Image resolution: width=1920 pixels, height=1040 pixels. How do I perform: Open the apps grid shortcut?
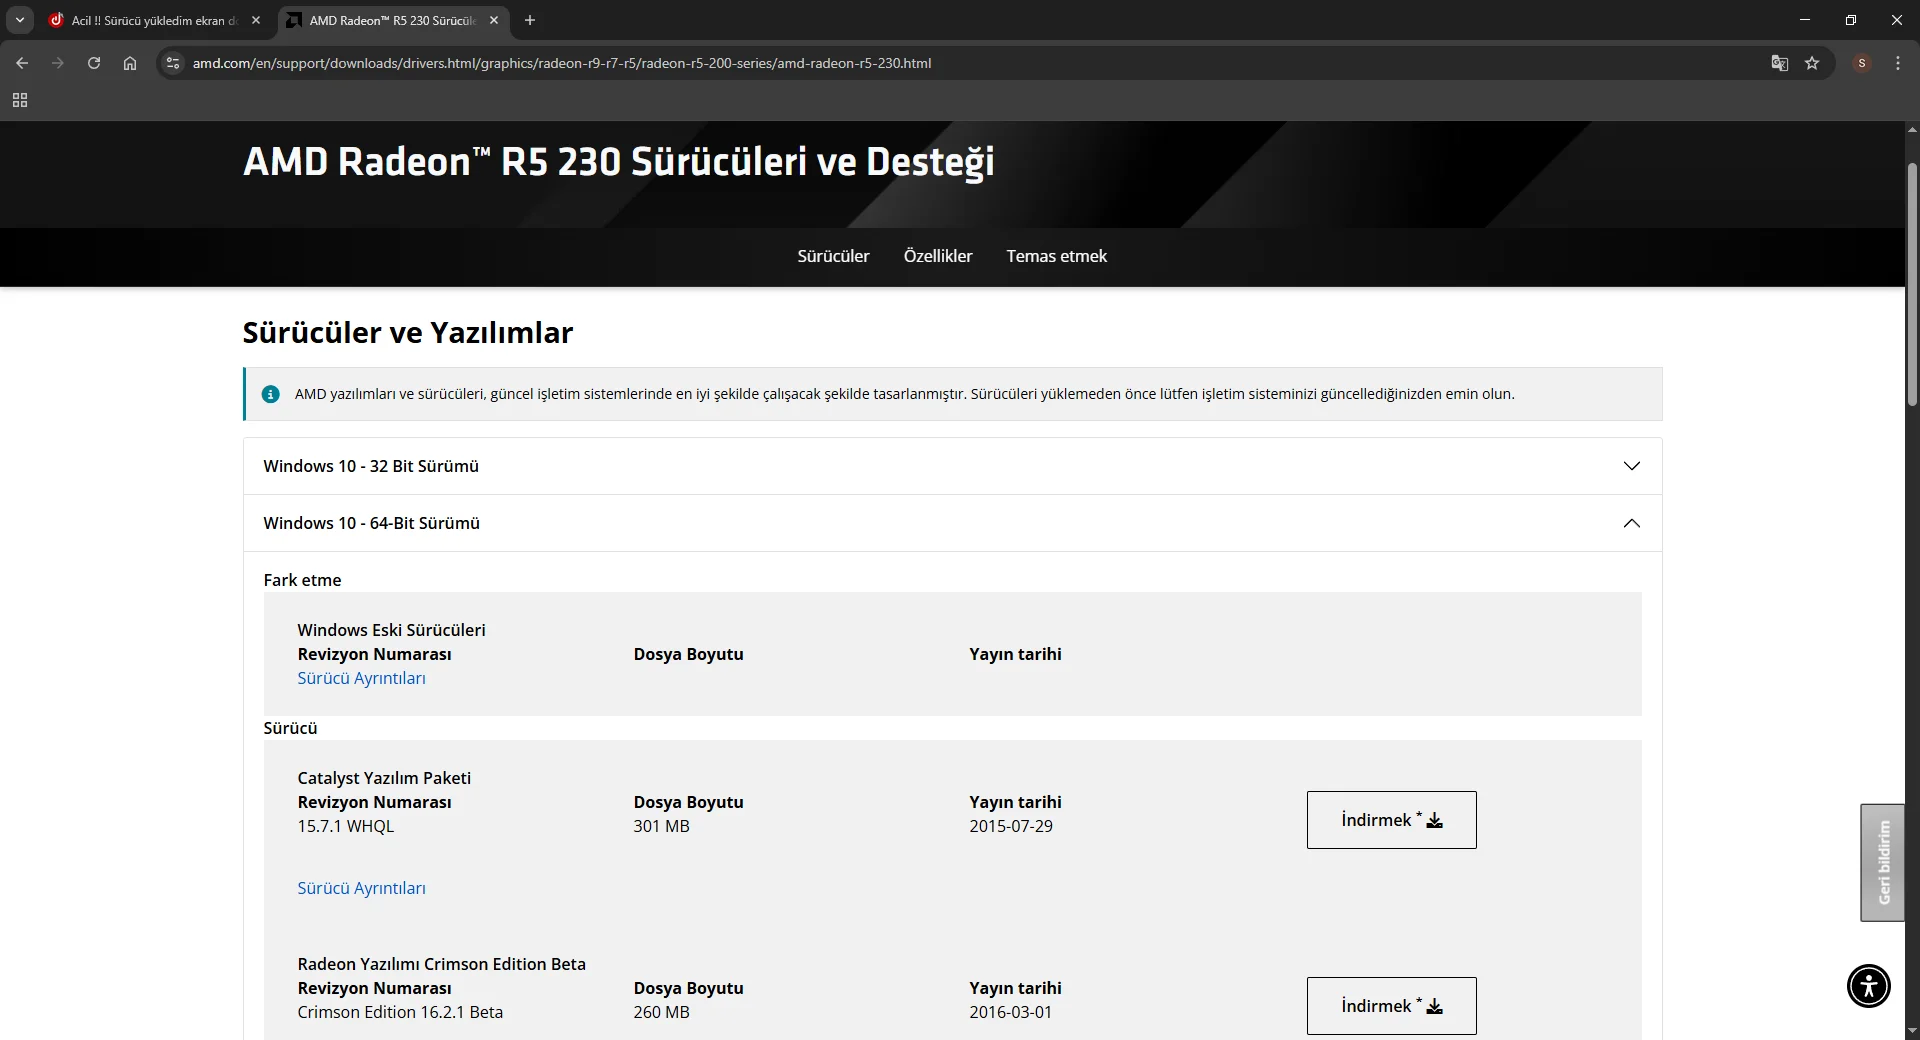[20, 100]
